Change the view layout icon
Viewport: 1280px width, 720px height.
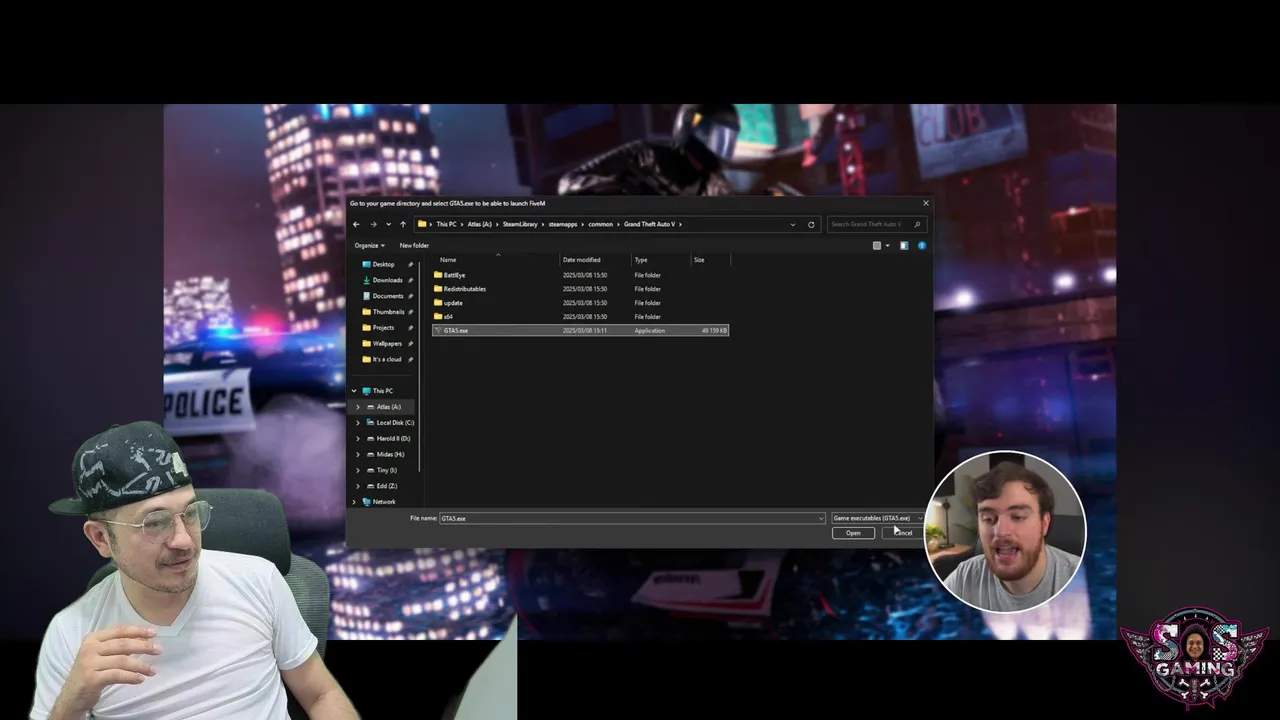tap(877, 245)
